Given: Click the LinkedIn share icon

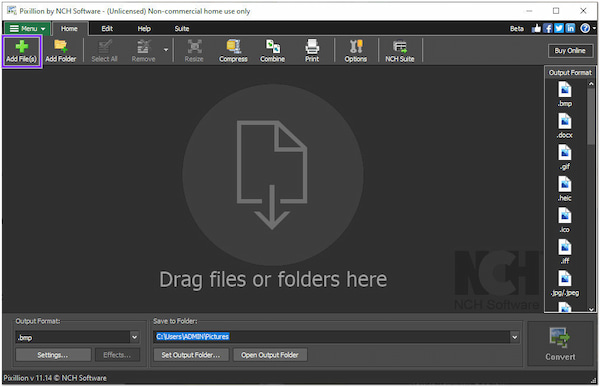Looking at the screenshot, I should [570, 28].
